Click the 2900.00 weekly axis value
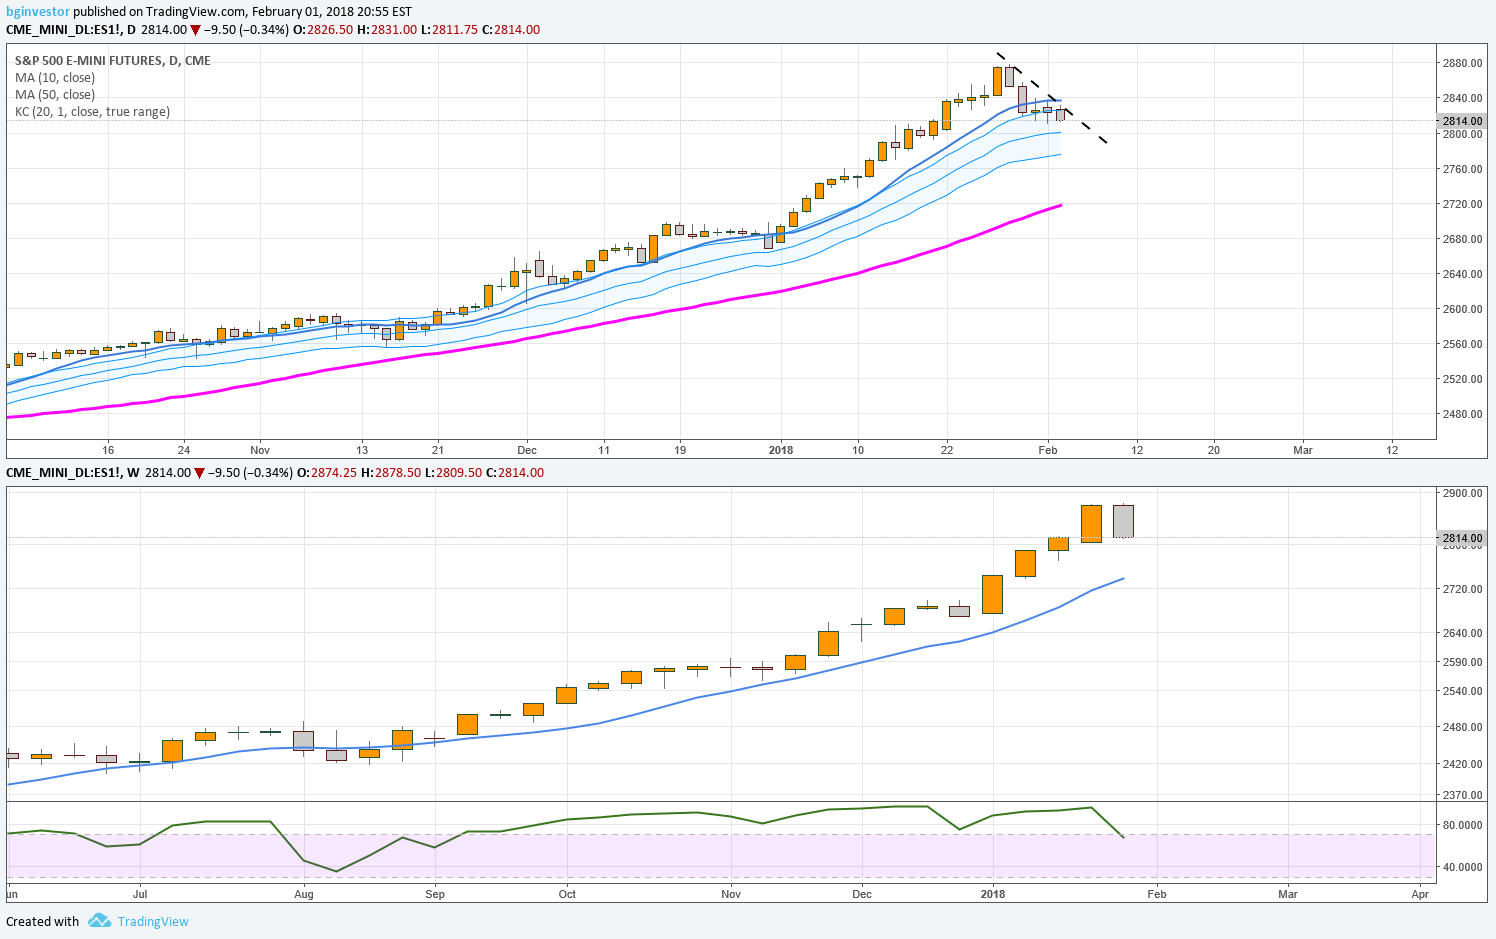The width and height of the screenshot is (1496, 939). click(x=1462, y=493)
